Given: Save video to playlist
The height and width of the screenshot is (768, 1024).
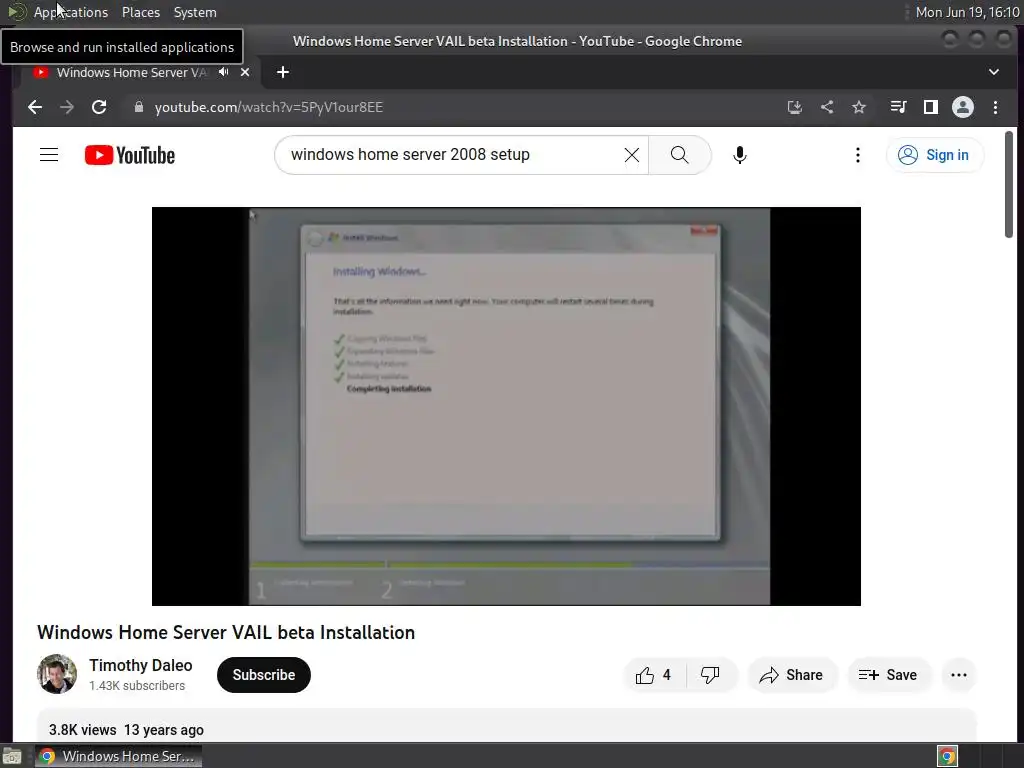Looking at the screenshot, I should (x=888, y=675).
